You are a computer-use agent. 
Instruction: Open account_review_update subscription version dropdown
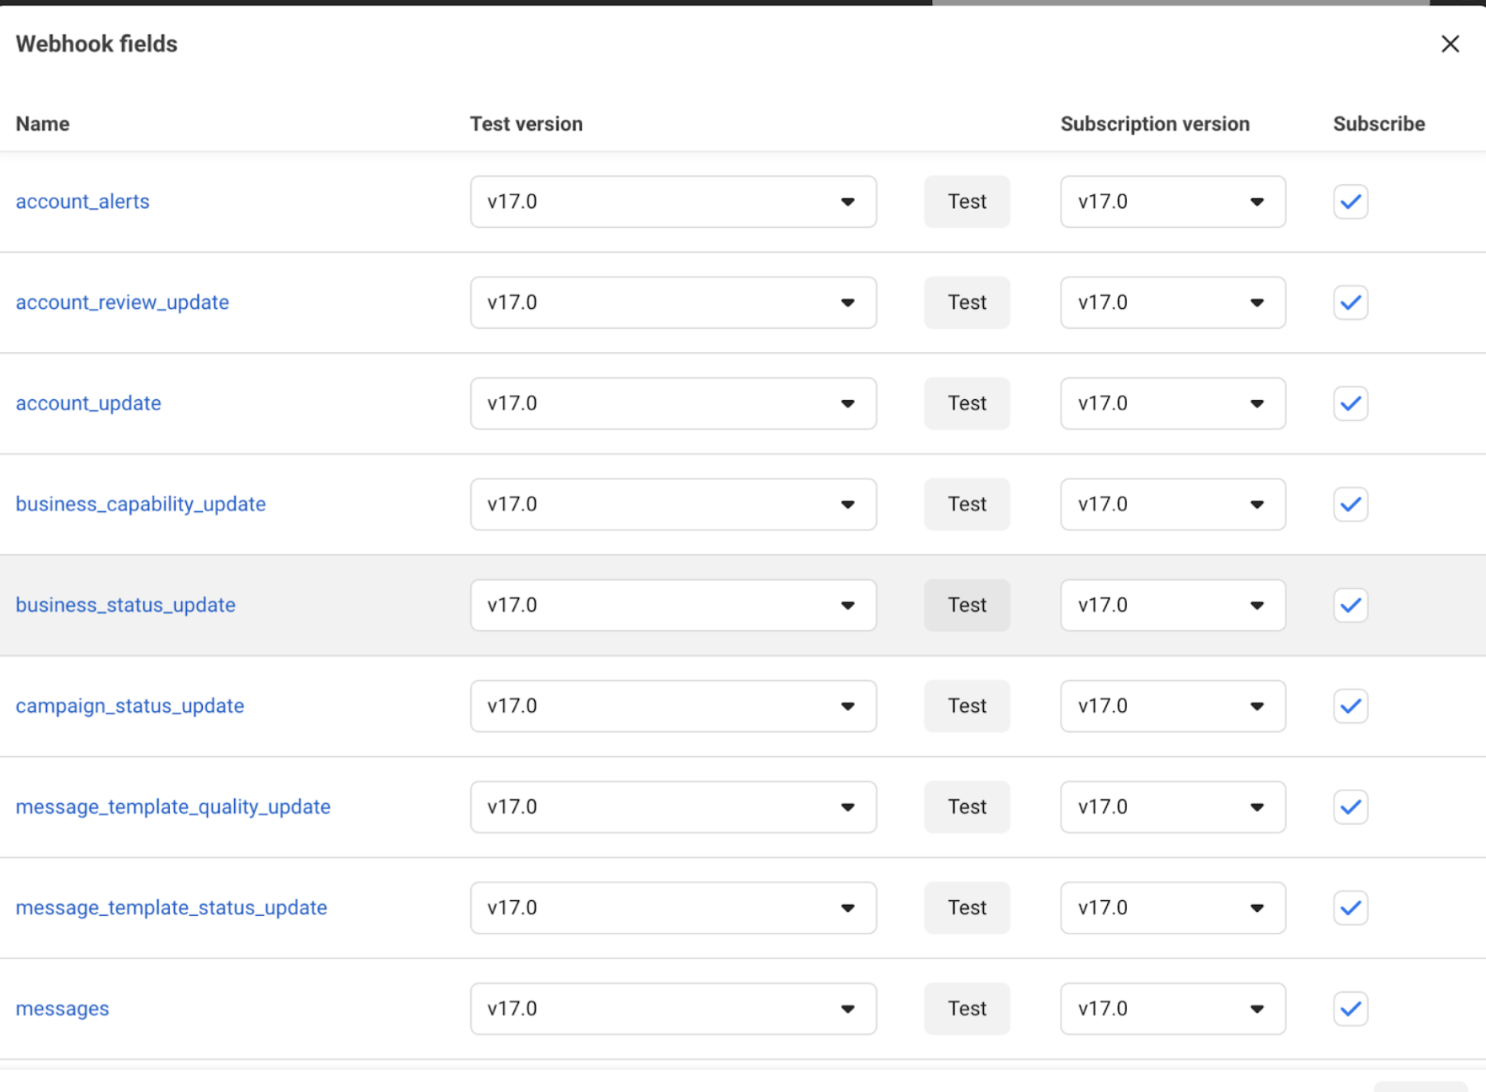(1172, 303)
